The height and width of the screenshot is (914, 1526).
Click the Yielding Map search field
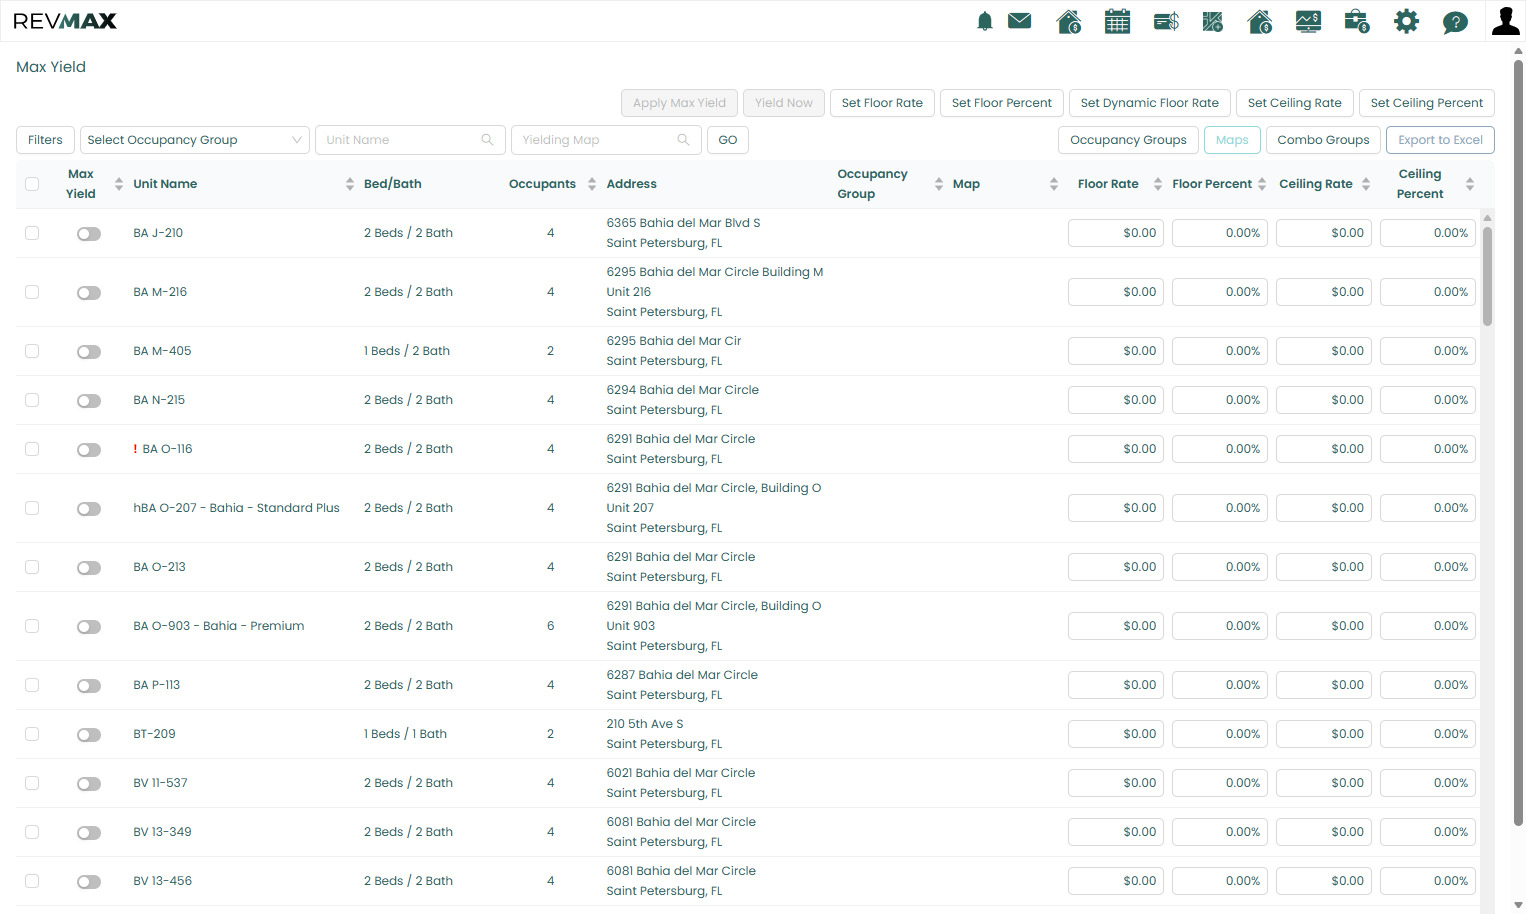pyautogui.click(x=606, y=140)
